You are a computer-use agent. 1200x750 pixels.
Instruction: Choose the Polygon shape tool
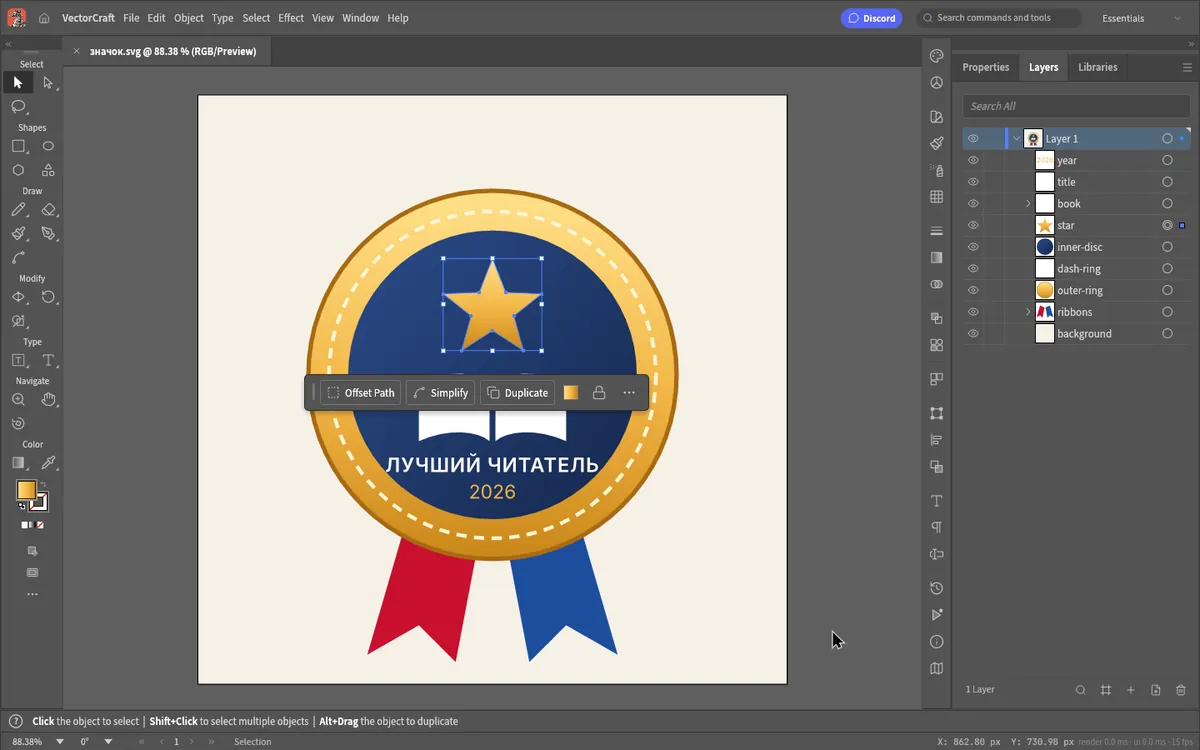18,170
